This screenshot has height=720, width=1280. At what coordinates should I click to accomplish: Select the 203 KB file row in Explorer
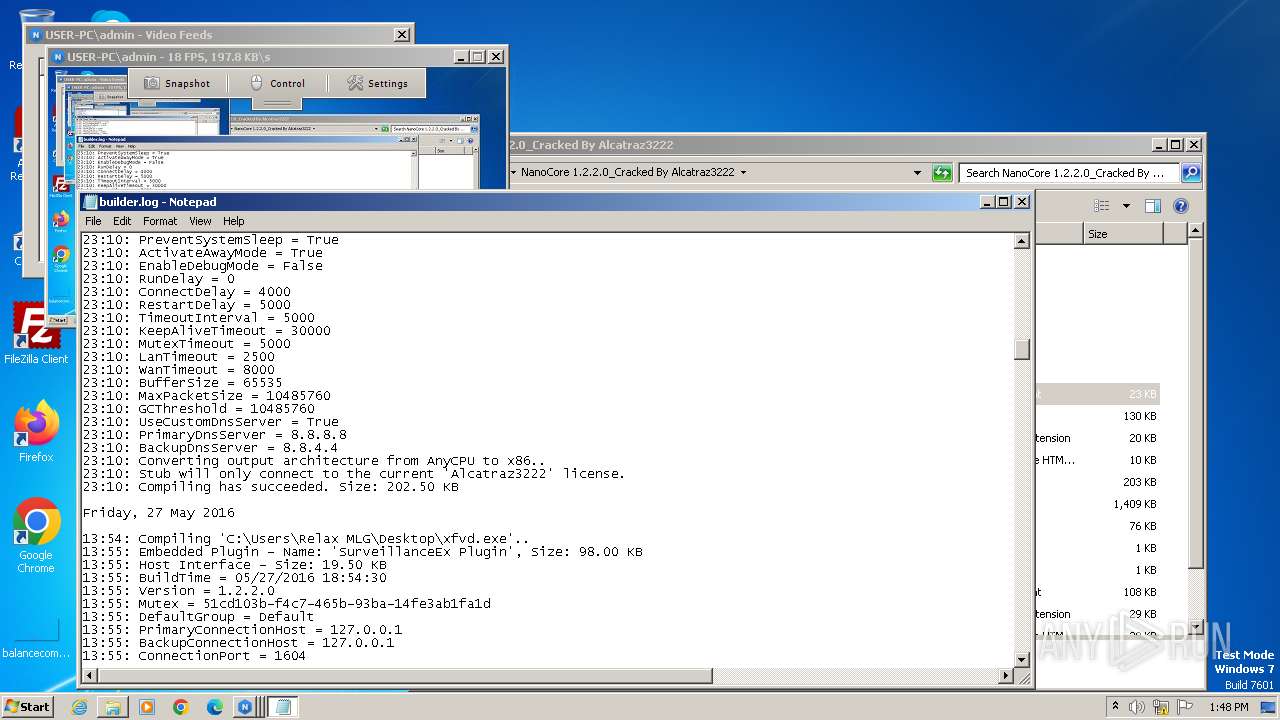pyautogui.click(x=1097, y=482)
